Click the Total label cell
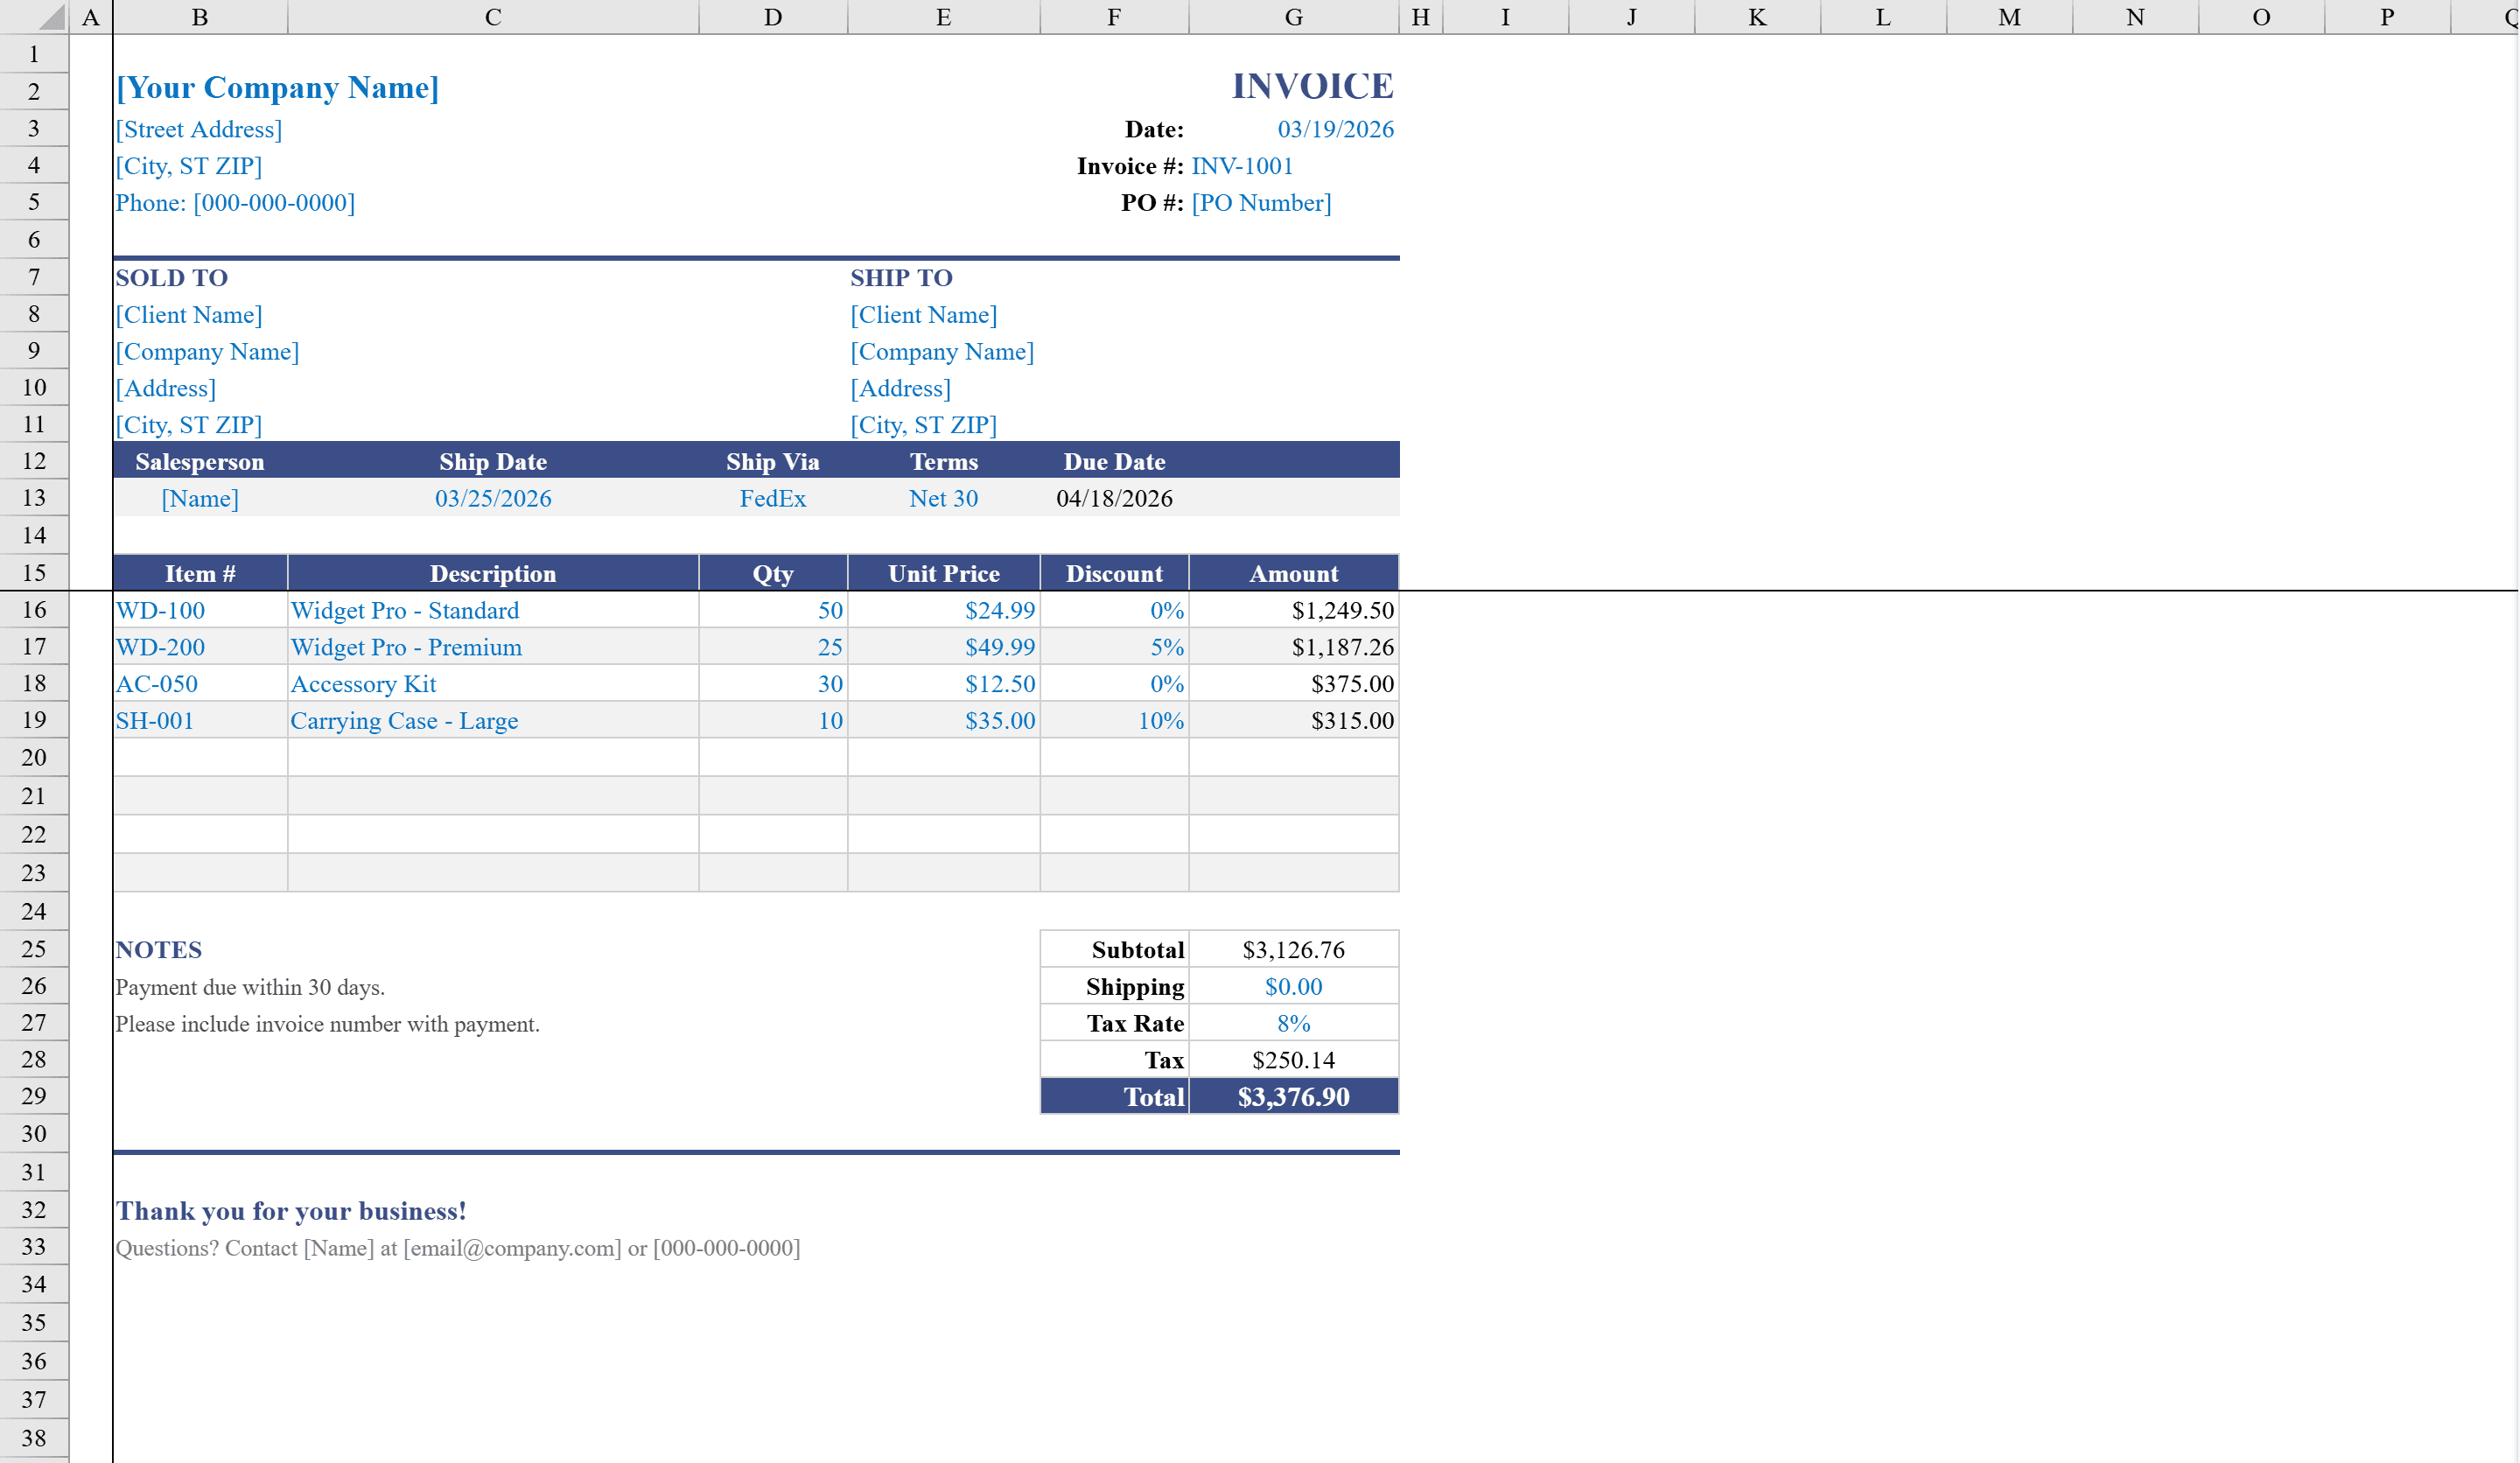Screen dimensions: 2520x1463 pyautogui.click(x=1114, y=1097)
